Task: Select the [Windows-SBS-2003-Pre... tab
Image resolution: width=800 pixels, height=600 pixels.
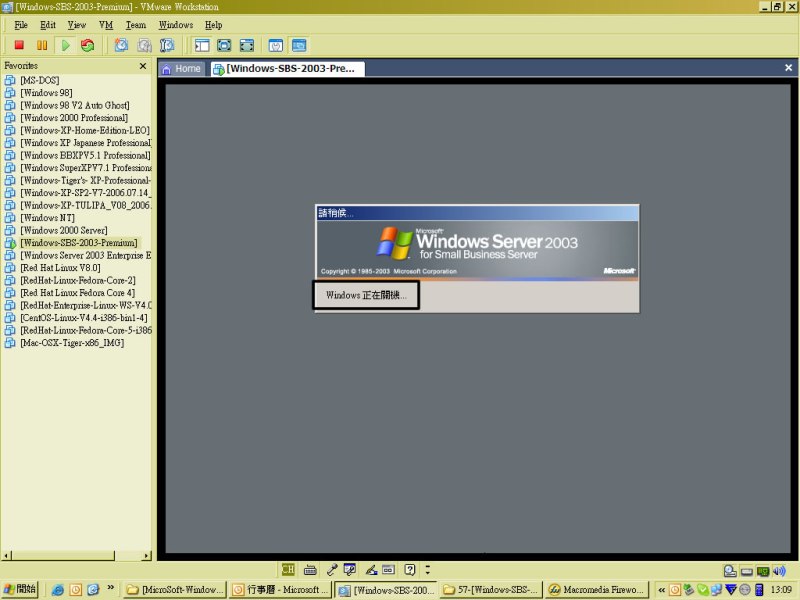Action: 287,69
